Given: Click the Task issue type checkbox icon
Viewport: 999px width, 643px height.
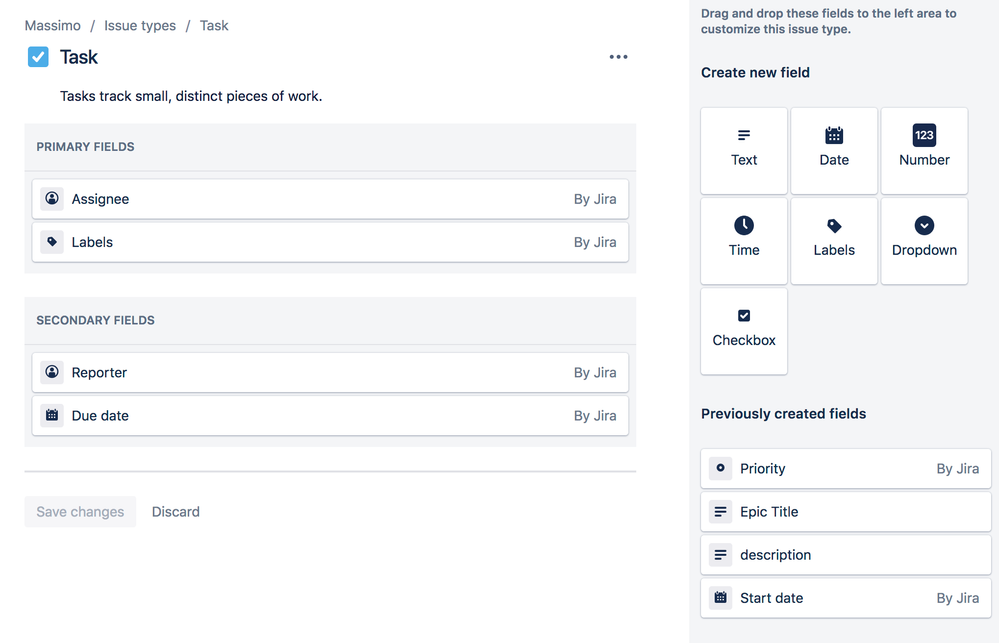Looking at the screenshot, I should click(x=38, y=57).
